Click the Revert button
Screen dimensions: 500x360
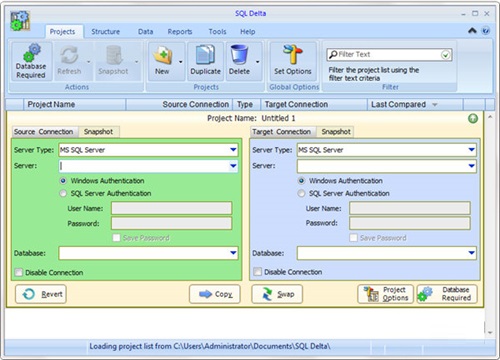tap(41, 294)
